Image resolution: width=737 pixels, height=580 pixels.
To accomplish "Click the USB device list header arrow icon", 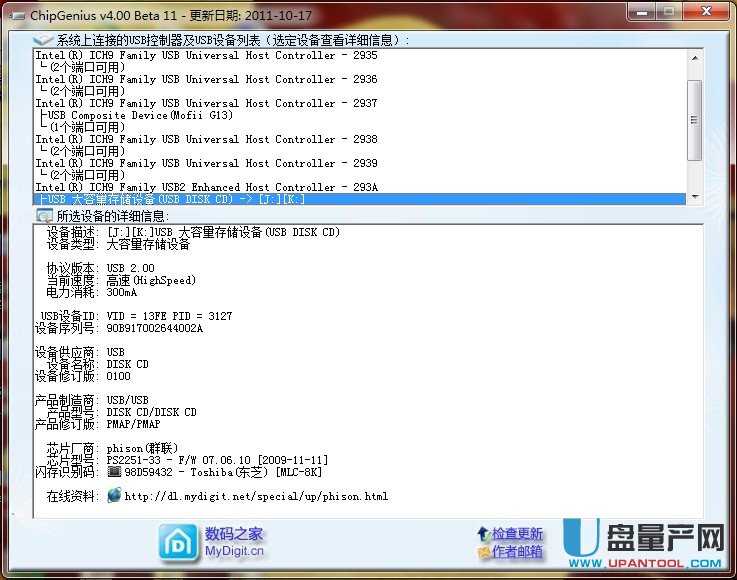I will click(44, 40).
